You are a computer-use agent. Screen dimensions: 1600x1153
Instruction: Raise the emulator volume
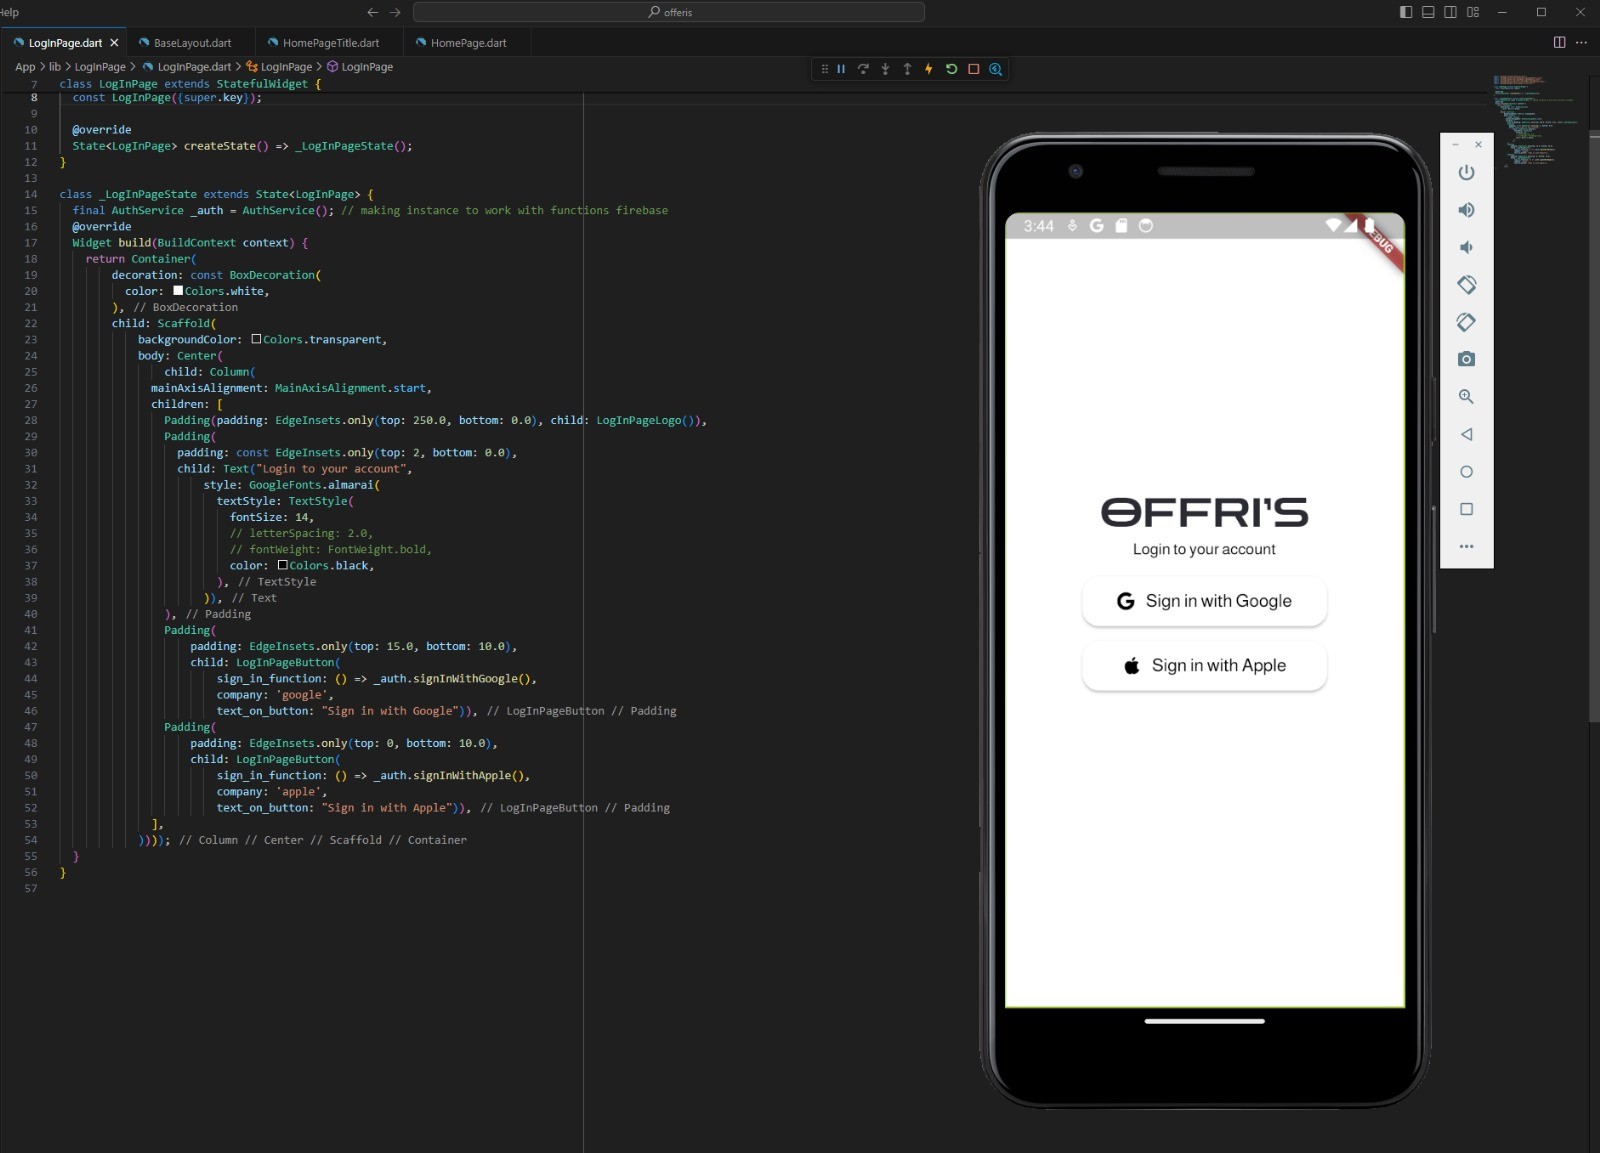tap(1466, 210)
